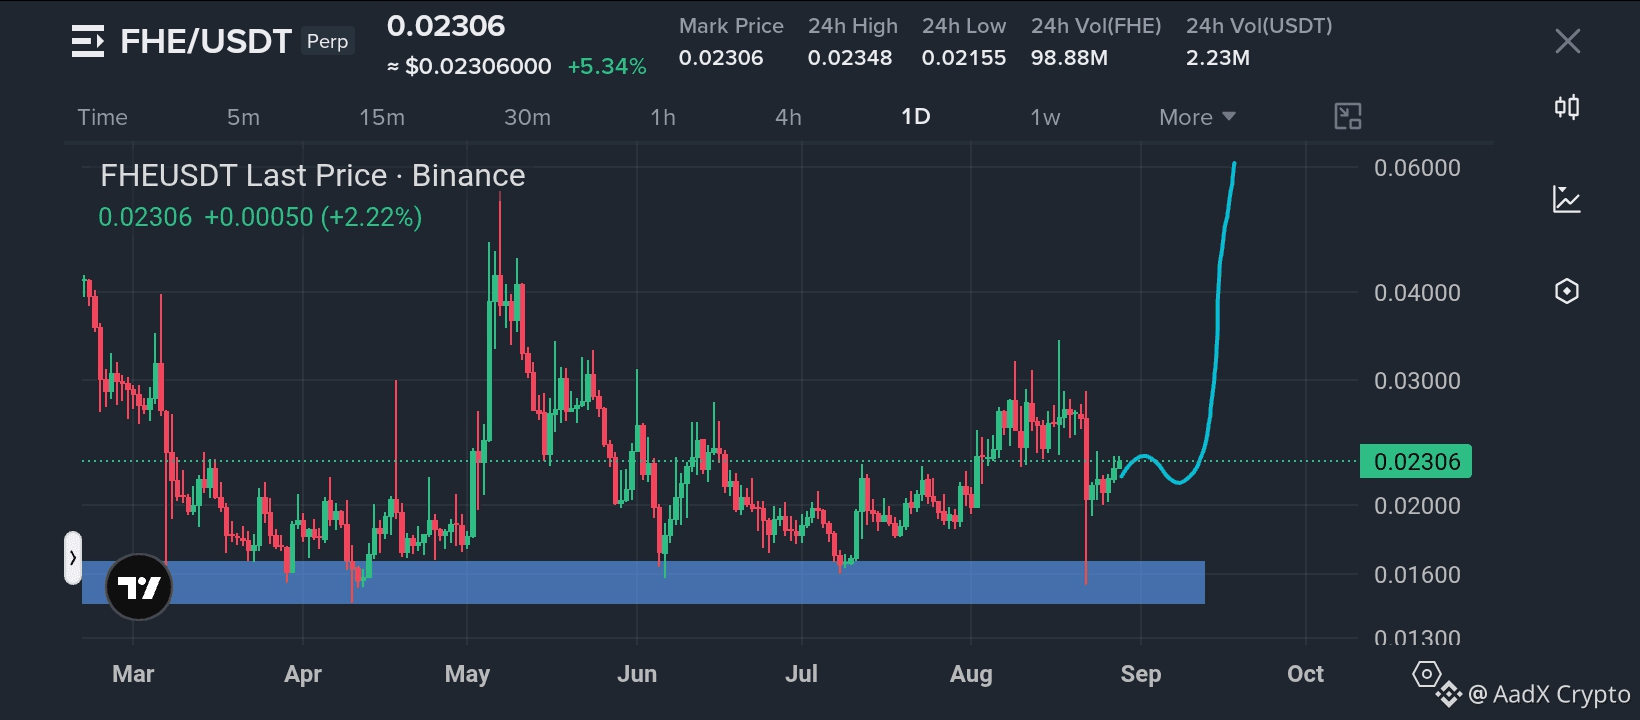Switch to the 15m timeframe
Viewport: 1640px width, 720px height.
coord(382,117)
